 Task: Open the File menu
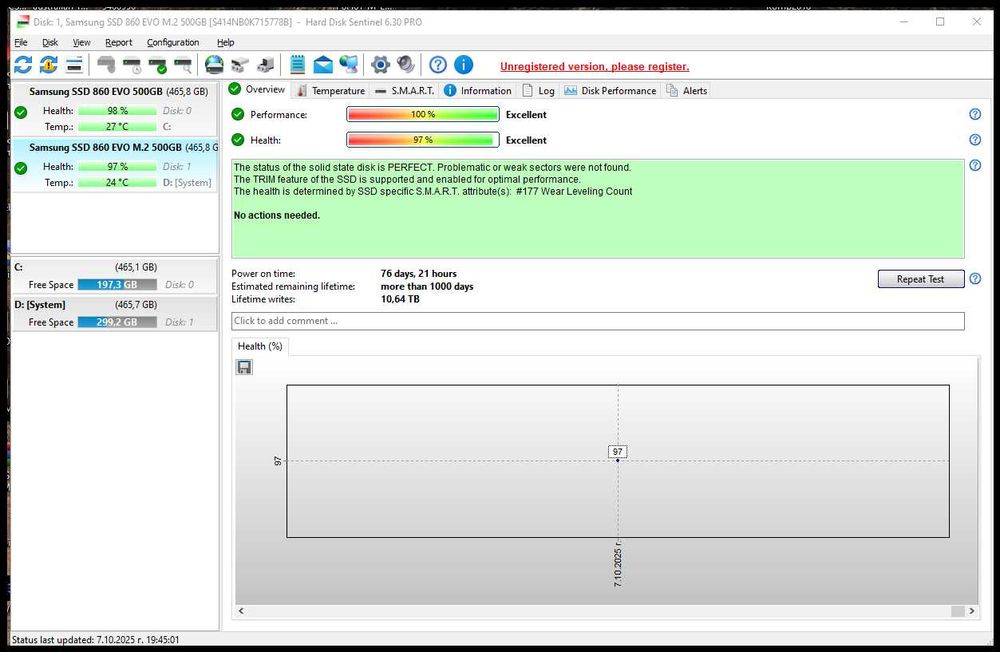click(x=21, y=42)
